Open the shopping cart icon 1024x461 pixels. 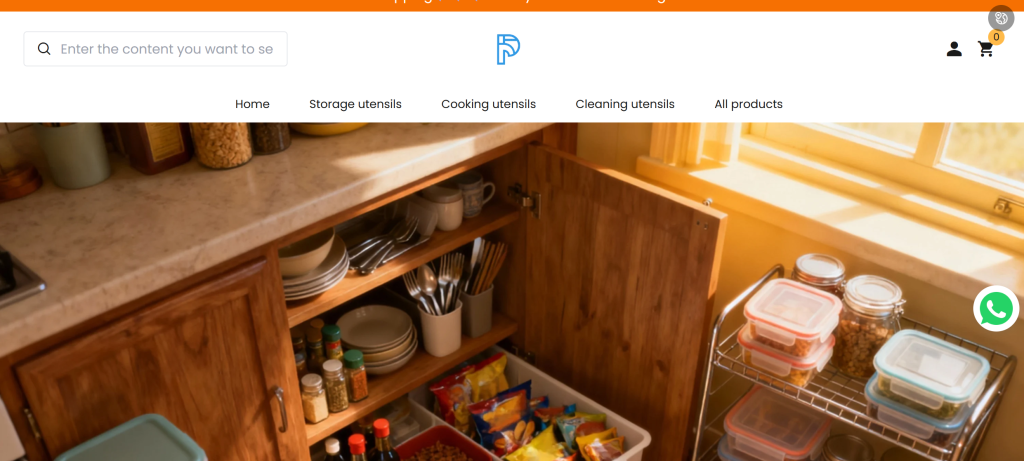click(x=985, y=49)
